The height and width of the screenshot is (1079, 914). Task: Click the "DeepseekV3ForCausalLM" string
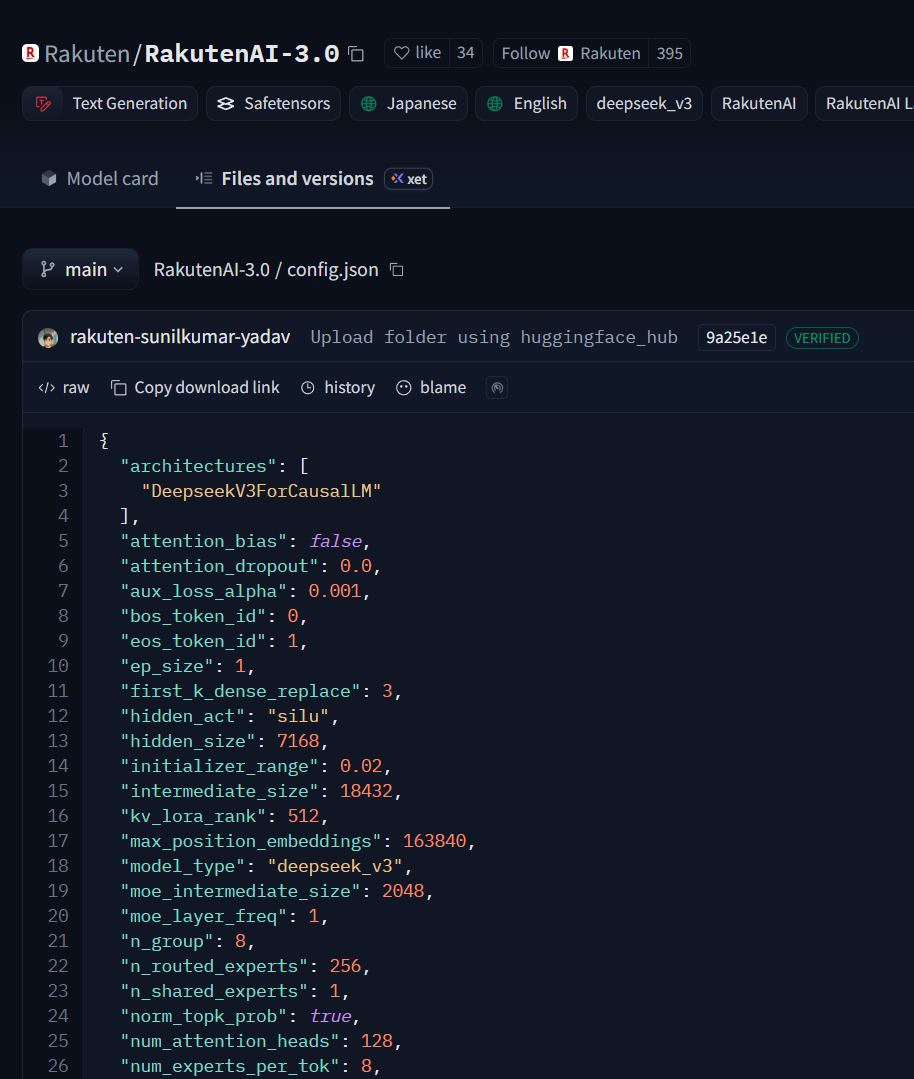click(x=262, y=491)
